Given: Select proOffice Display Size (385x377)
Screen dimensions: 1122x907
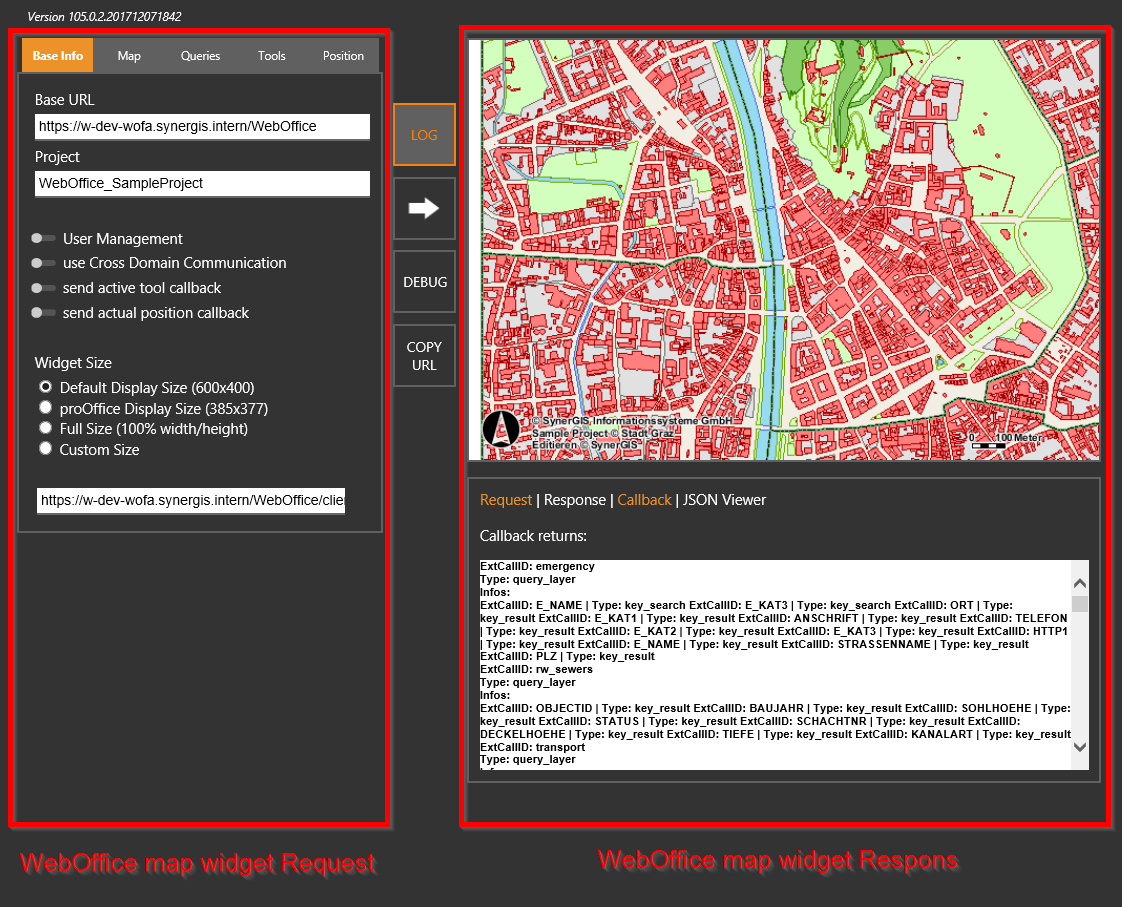Looking at the screenshot, I should click(x=45, y=407).
